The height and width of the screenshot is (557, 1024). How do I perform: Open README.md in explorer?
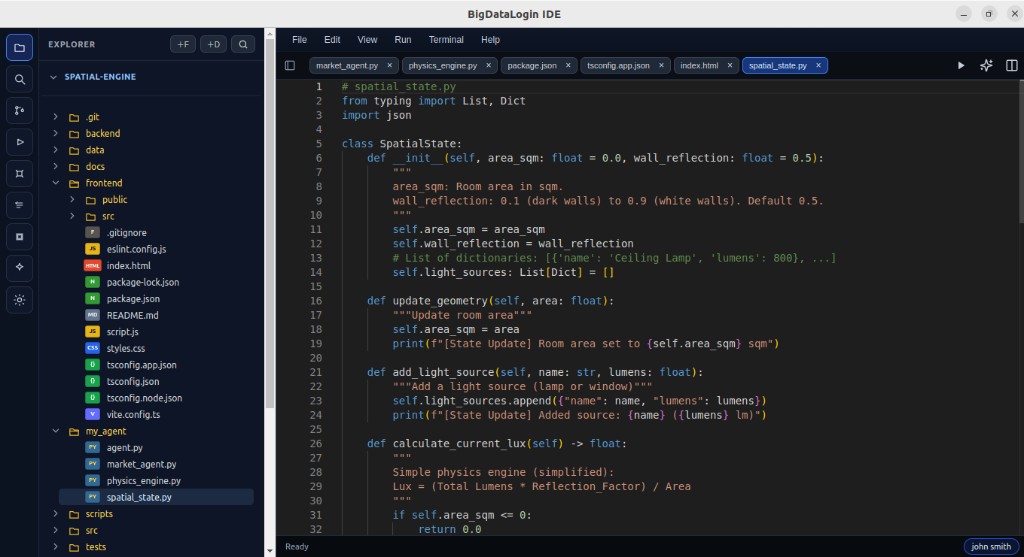click(x=133, y=315)
